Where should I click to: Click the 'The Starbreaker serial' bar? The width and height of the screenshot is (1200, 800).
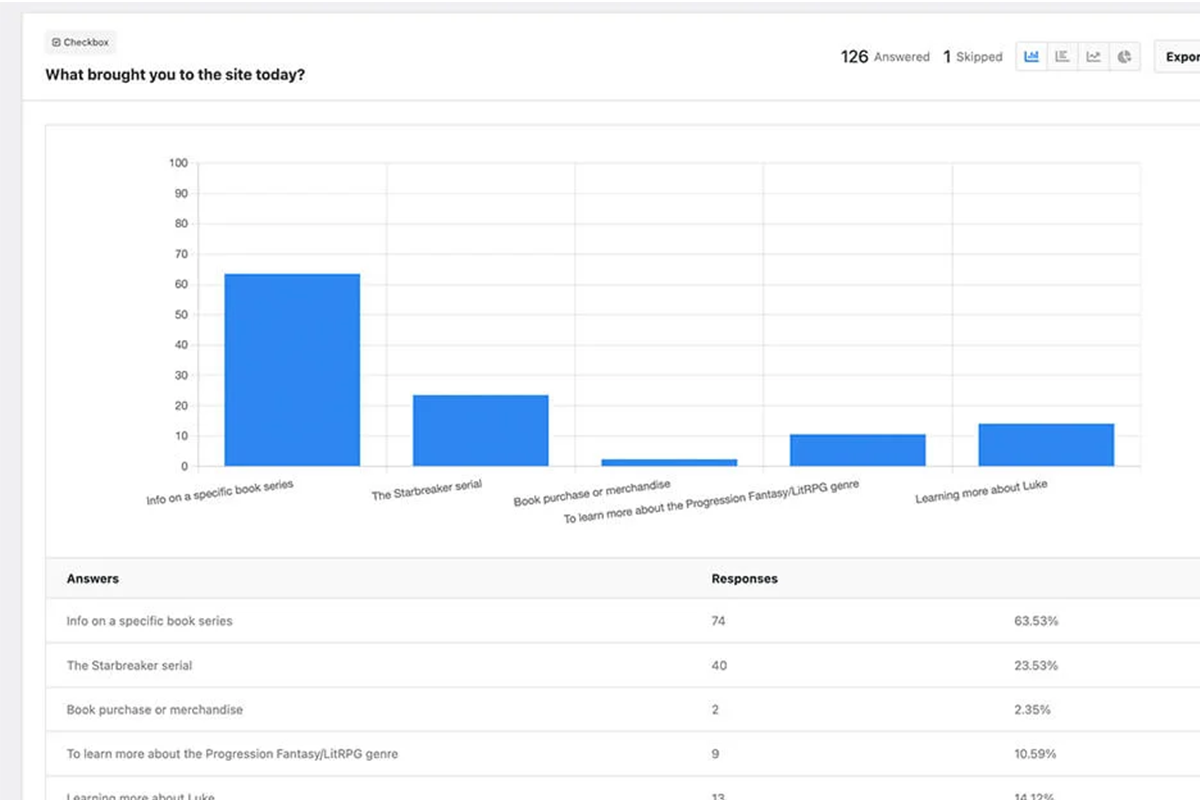coord(480,431)
